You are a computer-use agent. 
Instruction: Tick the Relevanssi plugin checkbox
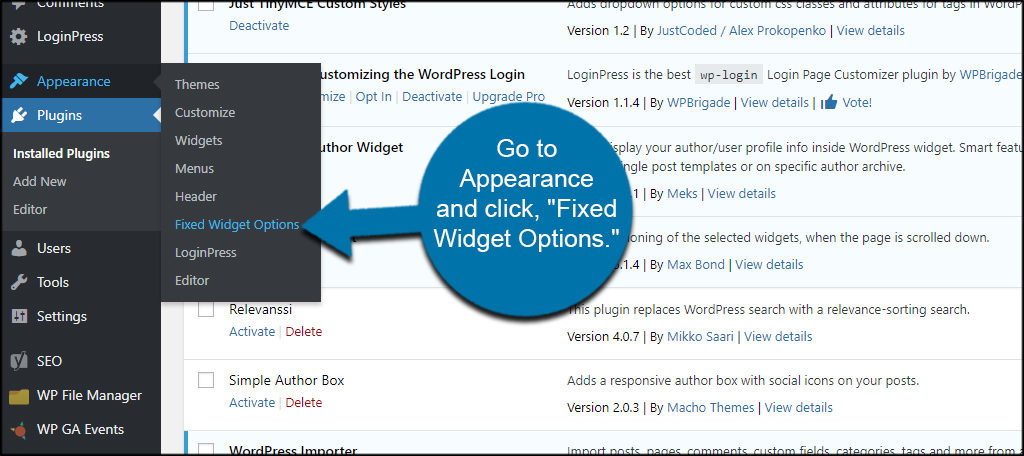tap(206, 310)
